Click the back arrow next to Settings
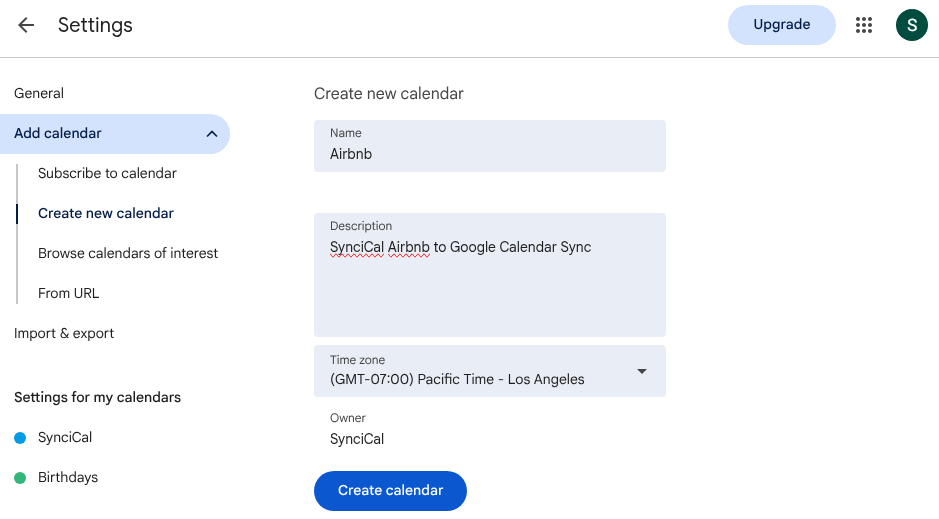 pyautogui.click(x=26, y=25)
